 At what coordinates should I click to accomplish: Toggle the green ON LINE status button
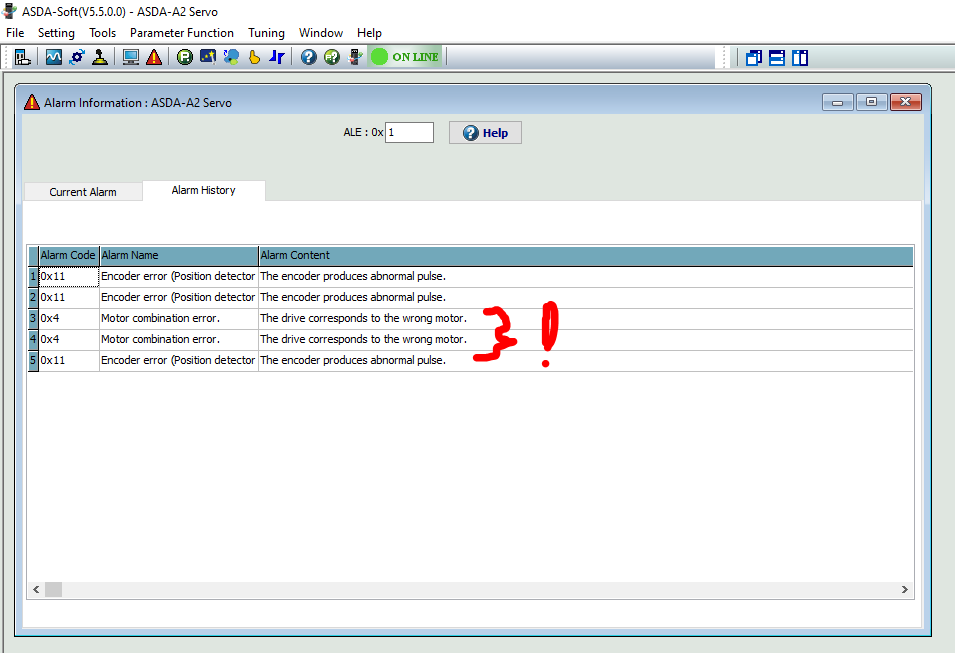coord(405,57)
